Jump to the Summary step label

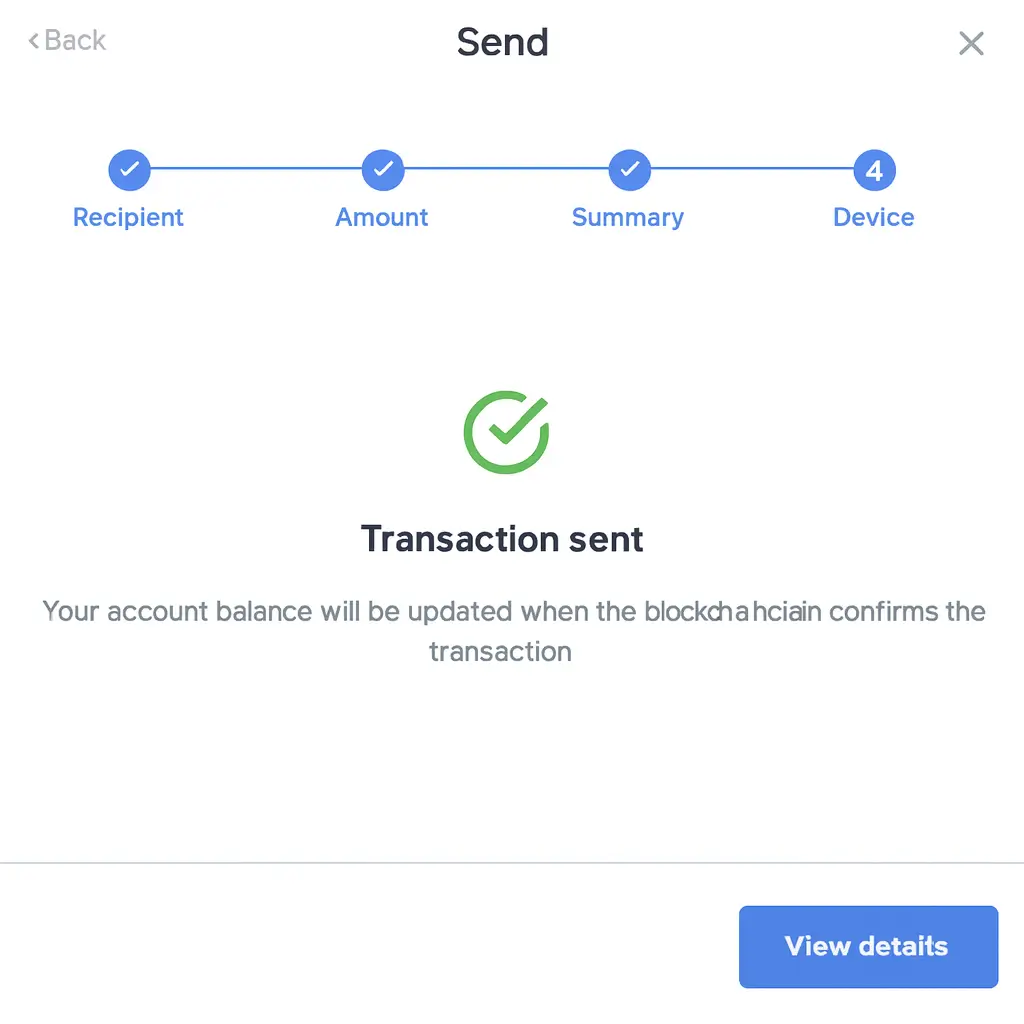pyautogui.click(x=628, y=217)
